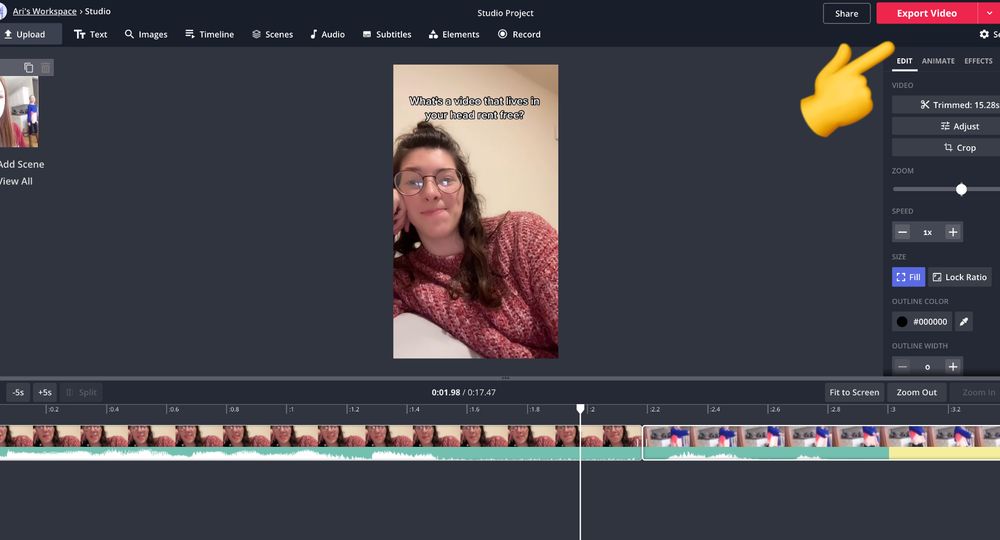
Task: Click the Trimmed scissors button
Action: click(x=958, y=105)
